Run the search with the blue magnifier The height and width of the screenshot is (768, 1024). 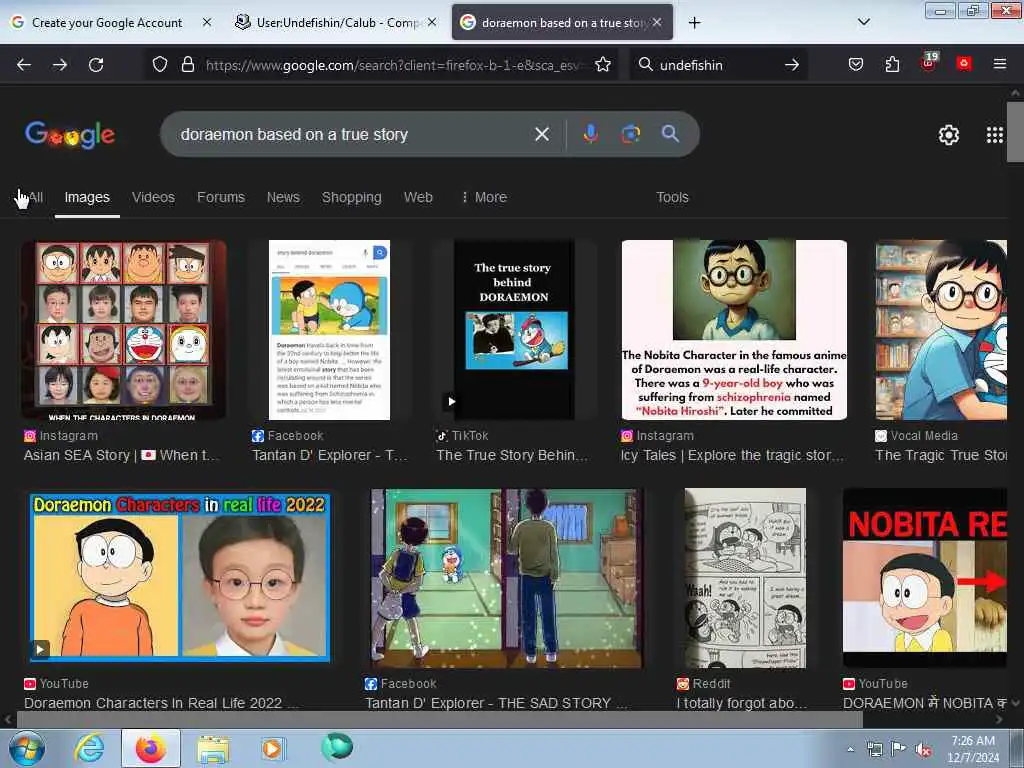(670, 134)
